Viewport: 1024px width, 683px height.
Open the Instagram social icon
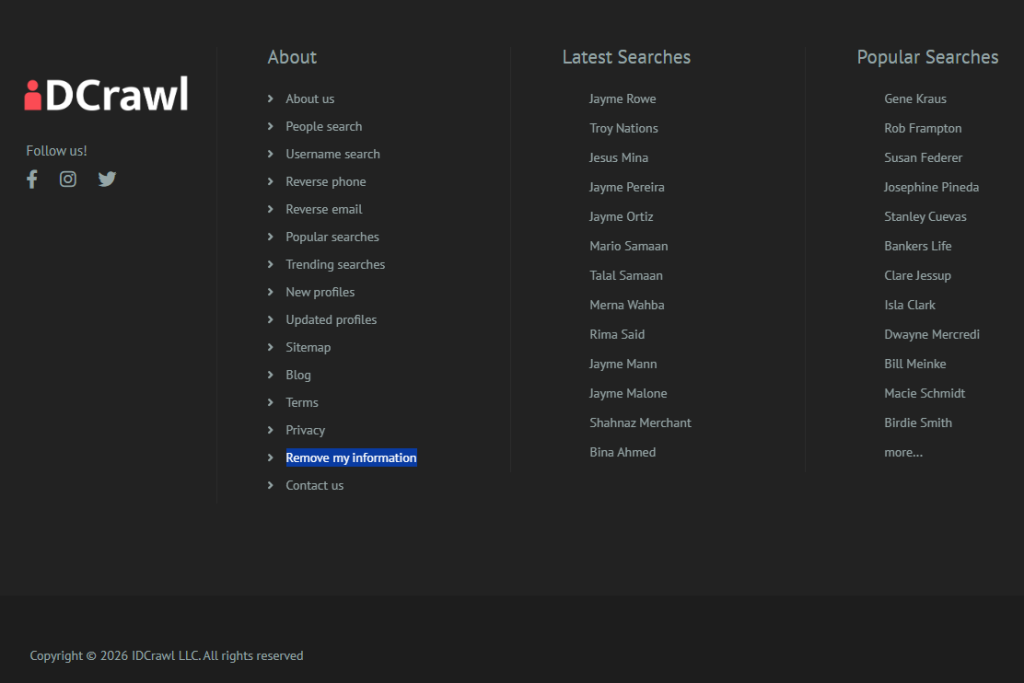coord(68,179)
